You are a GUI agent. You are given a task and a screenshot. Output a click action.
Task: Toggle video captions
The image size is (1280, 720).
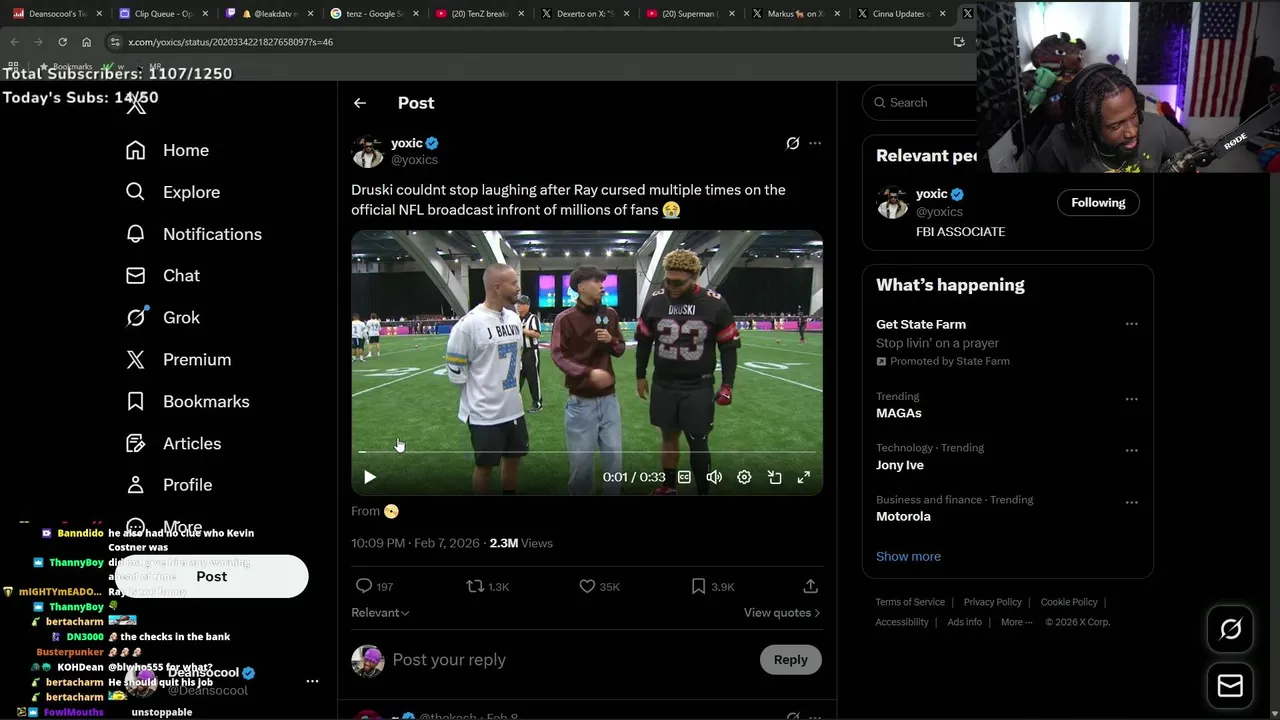coord(684,477)
